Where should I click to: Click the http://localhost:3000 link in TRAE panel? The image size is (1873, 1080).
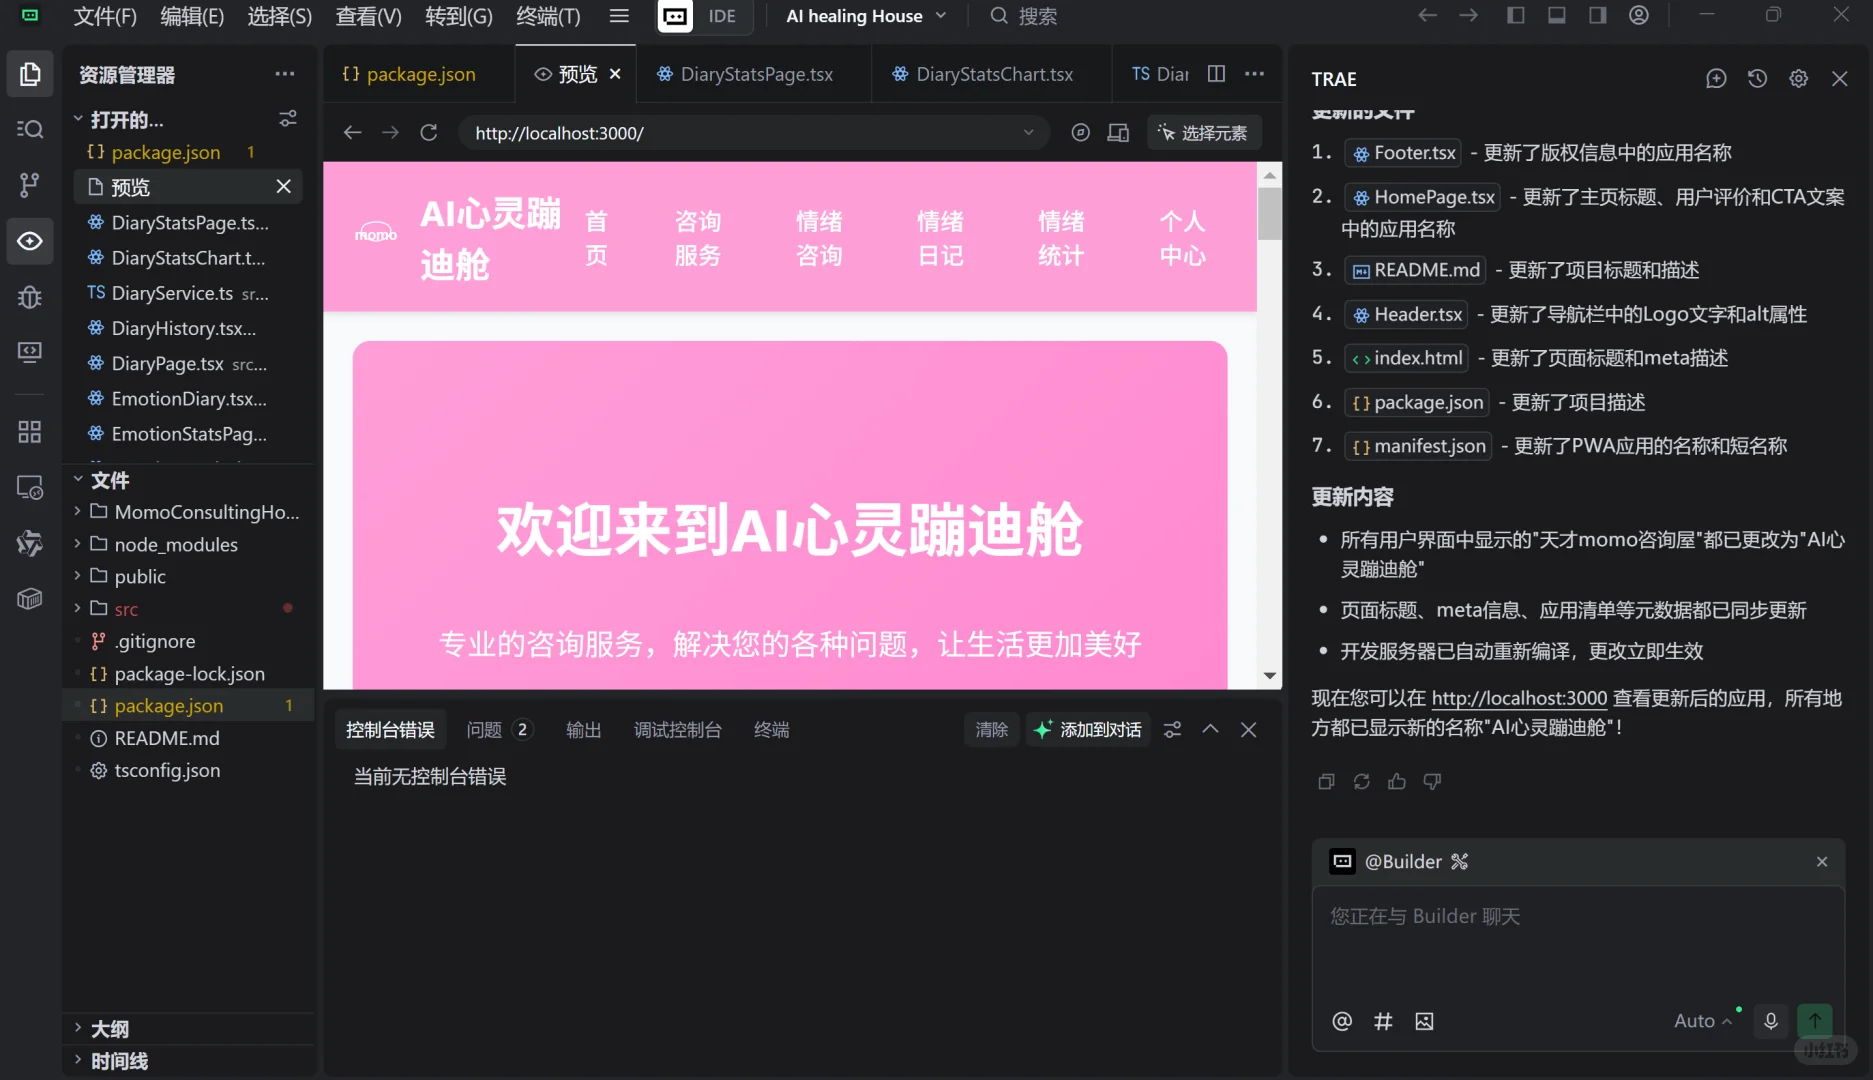1518,697
